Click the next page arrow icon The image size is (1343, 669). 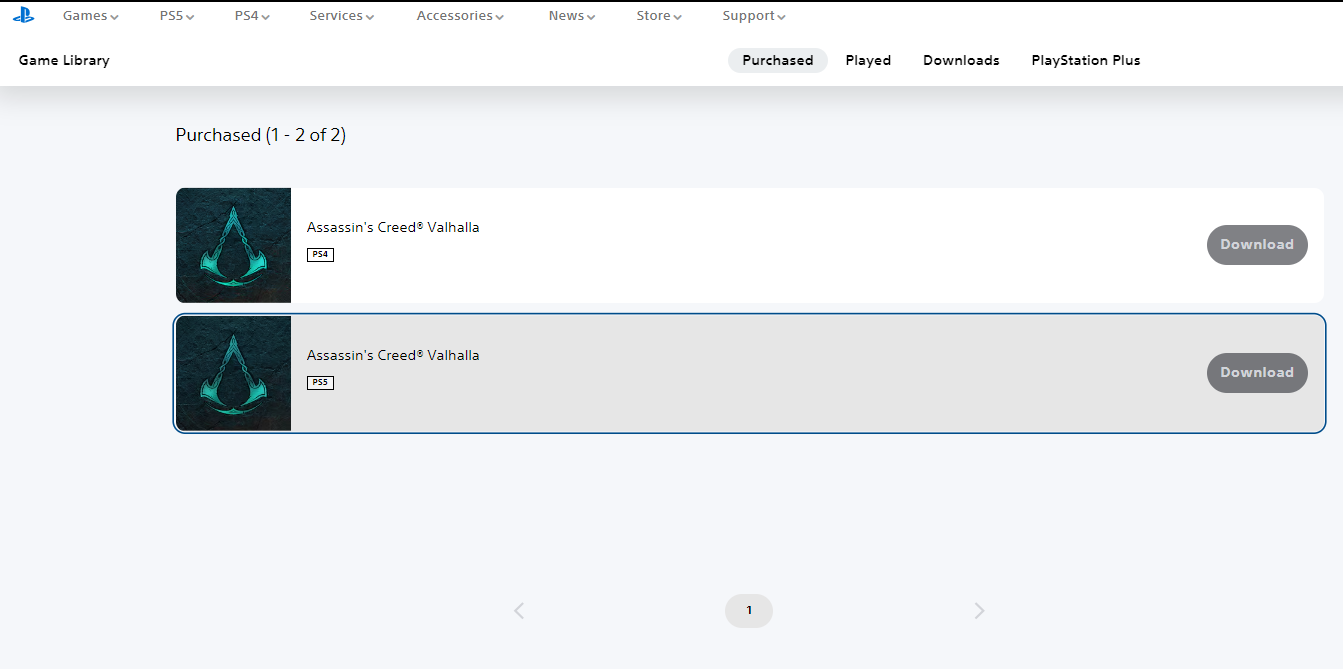point(979,611)
